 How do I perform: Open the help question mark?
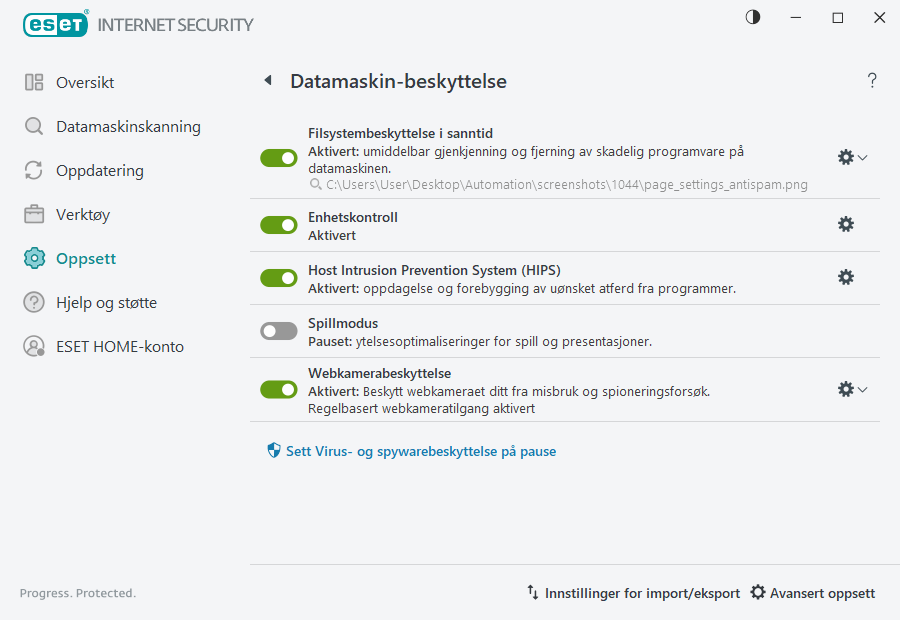click(x=871, y=80)
